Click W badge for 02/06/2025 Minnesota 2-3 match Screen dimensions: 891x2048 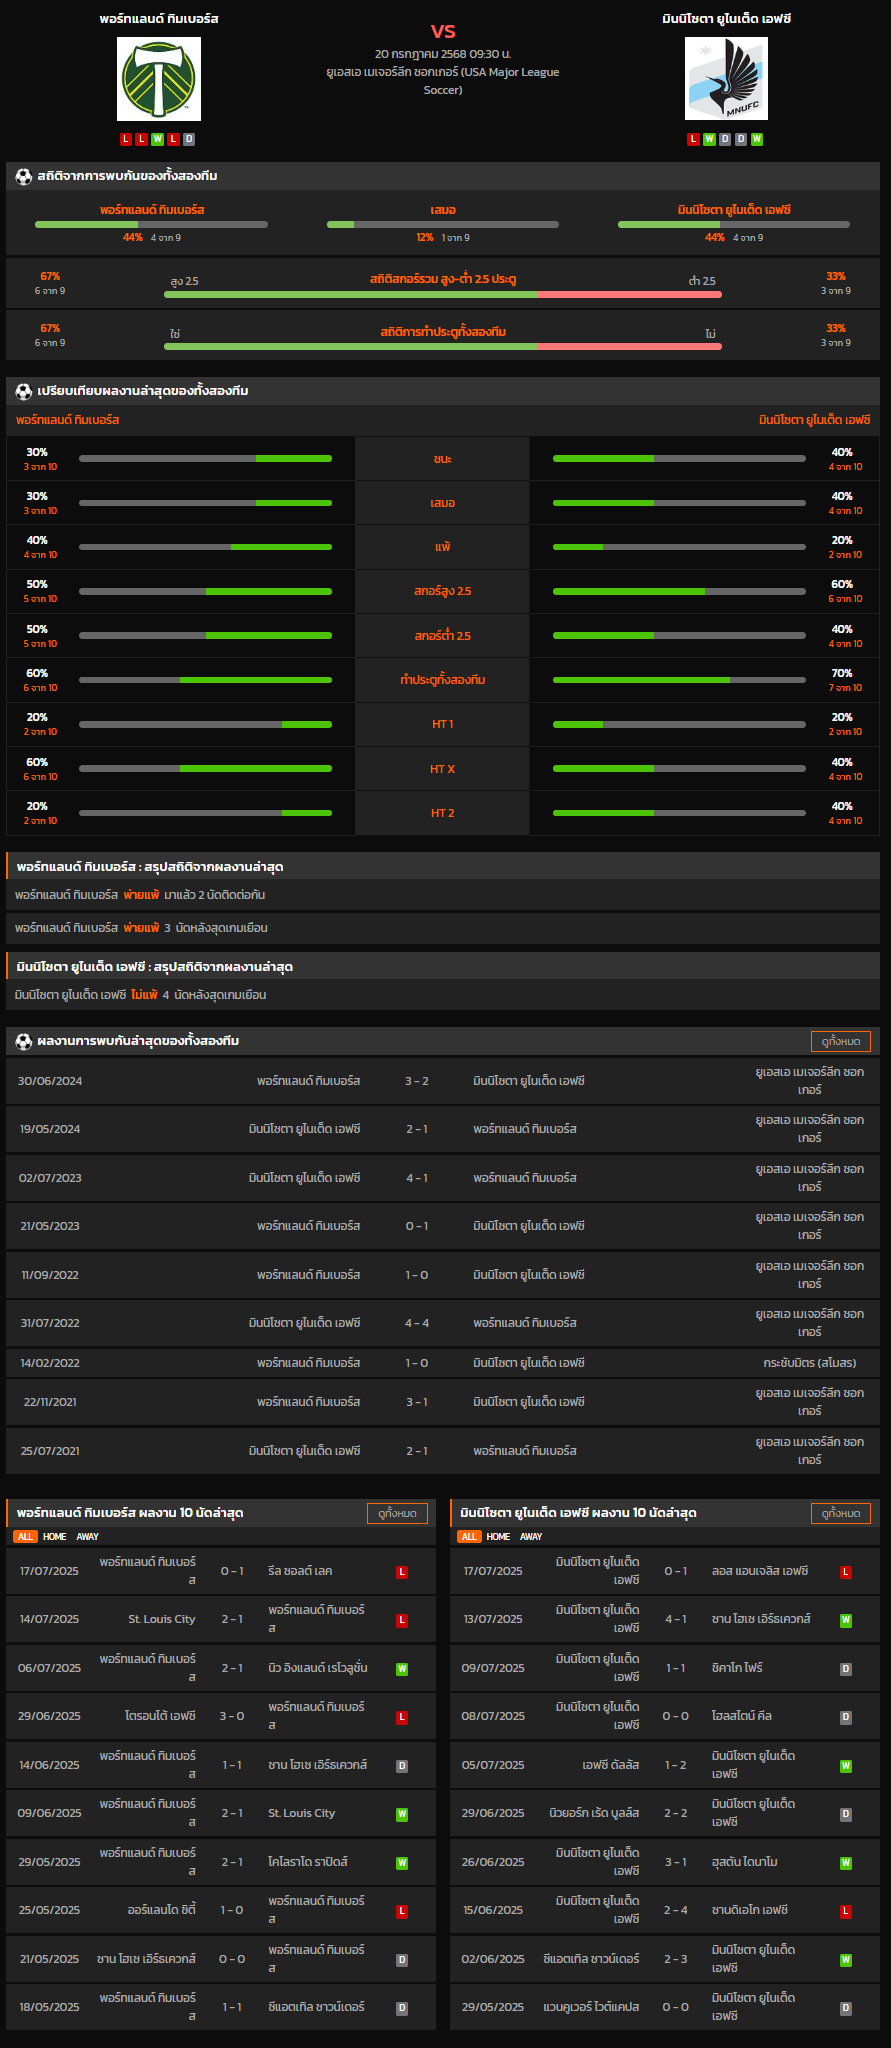click(x=846, y=1960)
